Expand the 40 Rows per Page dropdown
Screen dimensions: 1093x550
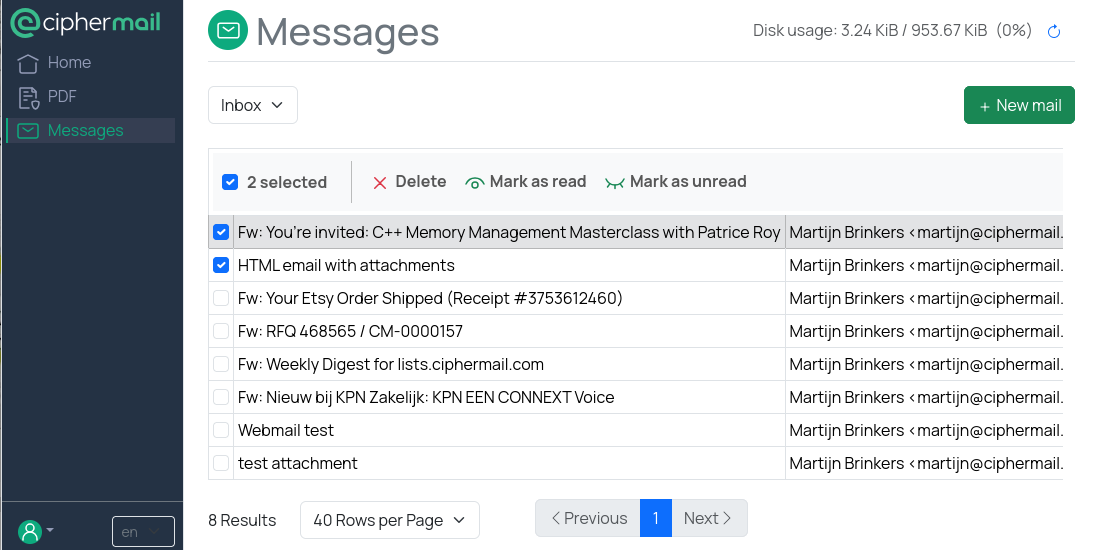(x=389, y=520)
